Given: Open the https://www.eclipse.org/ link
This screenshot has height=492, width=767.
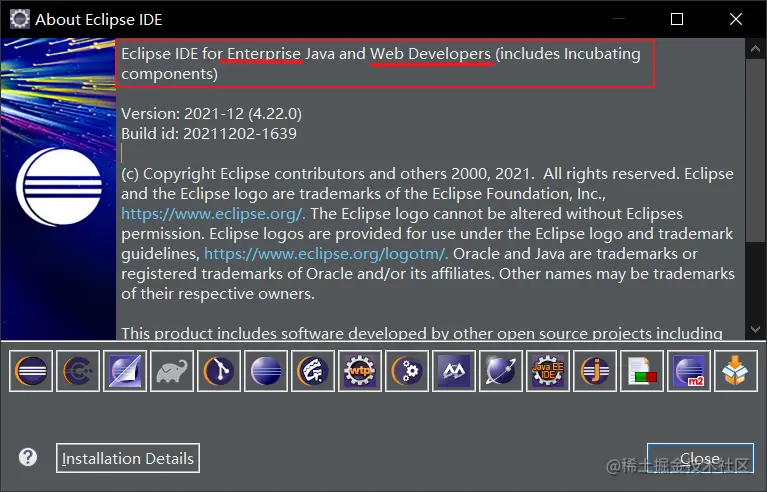Looking at the screenshot, I should click(213, 214).
